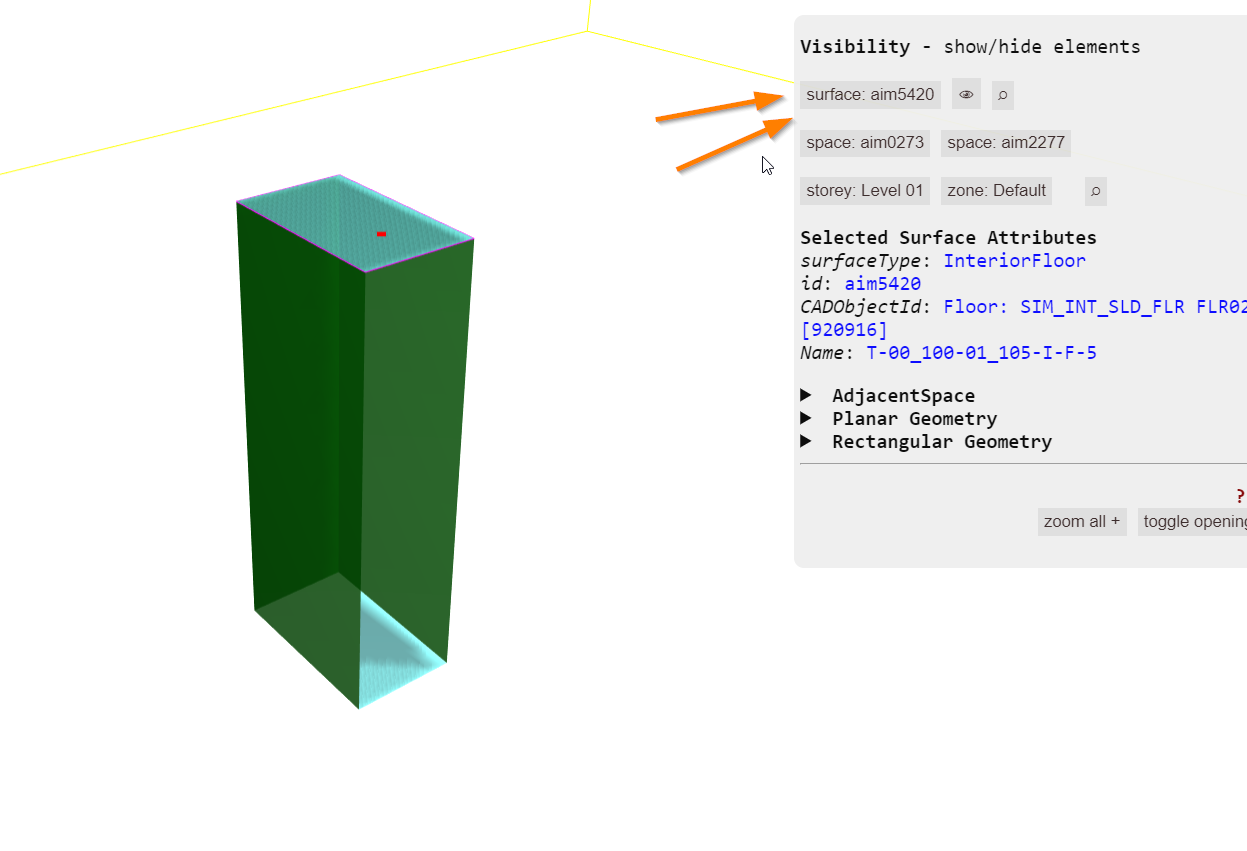The width and height of the screenshot is (1247, 851).
Task: Click the id value aim5420
Action: [882, 284]
